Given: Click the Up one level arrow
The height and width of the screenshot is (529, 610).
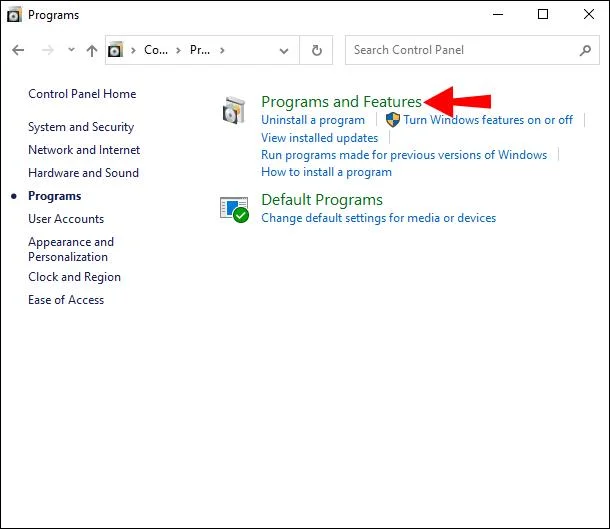Looking at the screenshot, I should [x=92, y=50].
